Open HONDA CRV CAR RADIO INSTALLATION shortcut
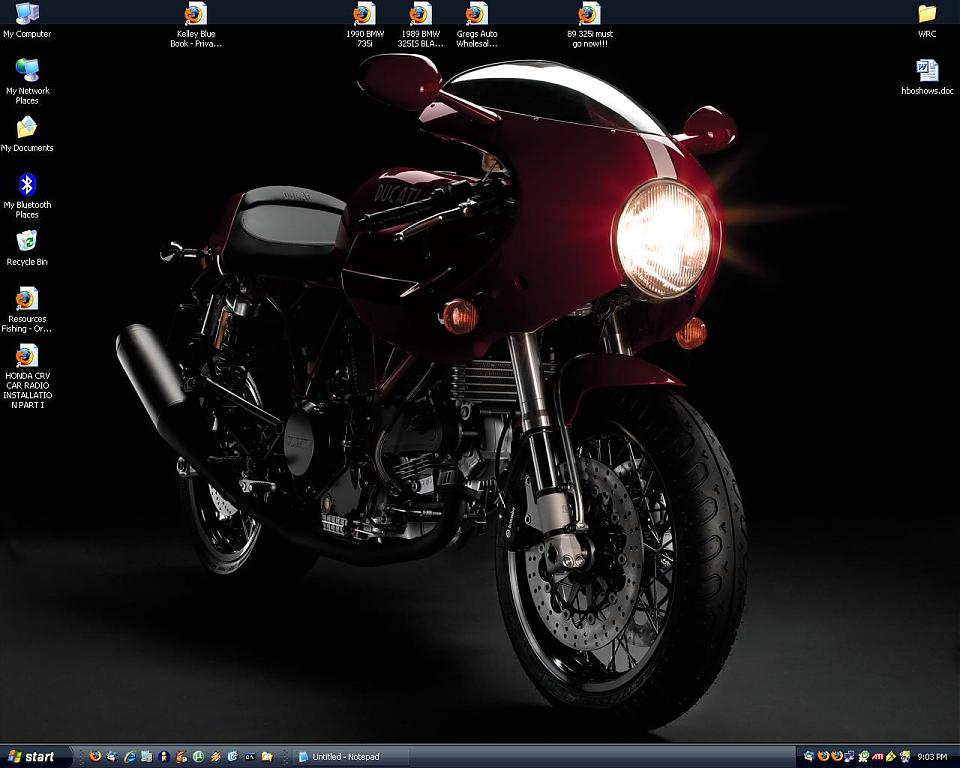Image resolution: width=960 pixels, height=768 pixels. 27,356
